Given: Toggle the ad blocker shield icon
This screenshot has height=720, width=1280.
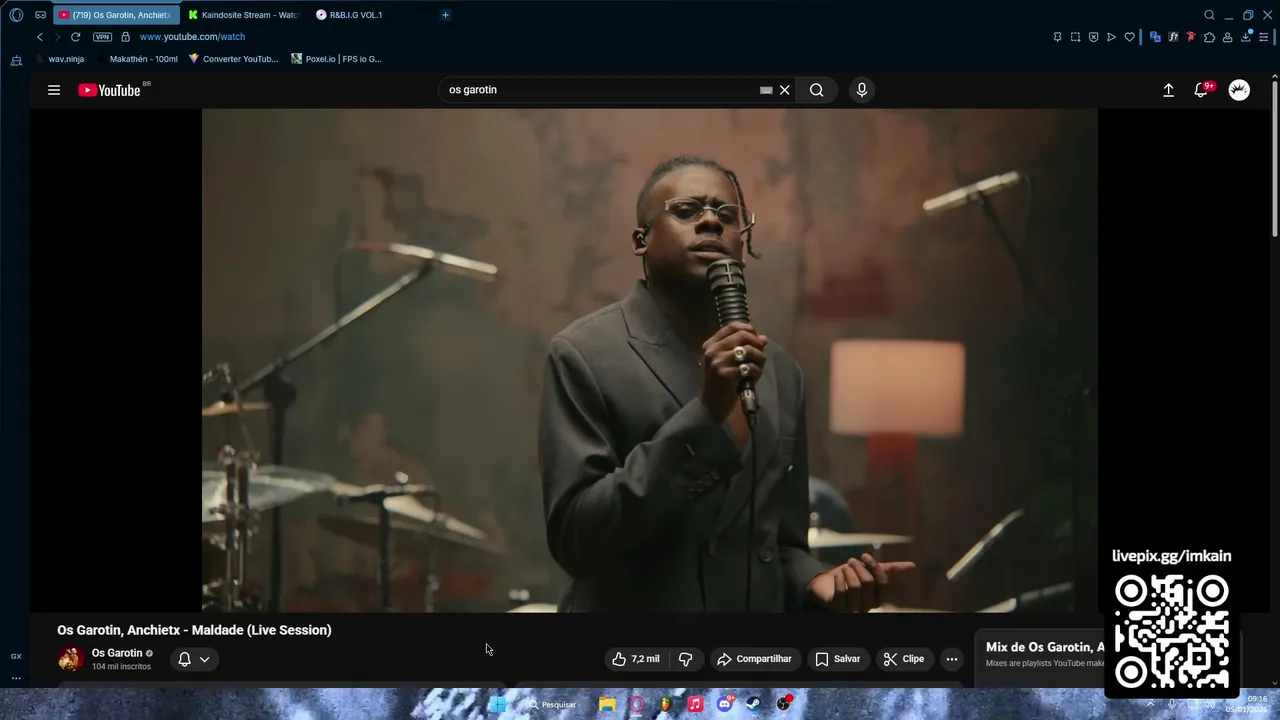Looking at the screenshot, I should point(1093,37).
